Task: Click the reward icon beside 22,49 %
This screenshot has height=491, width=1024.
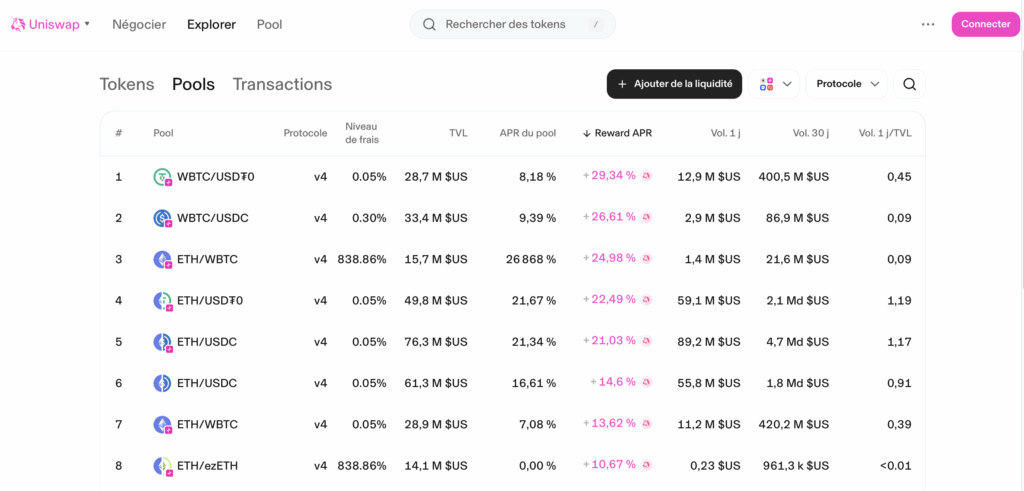Action: pyautogui.click(x=647, y=300)
